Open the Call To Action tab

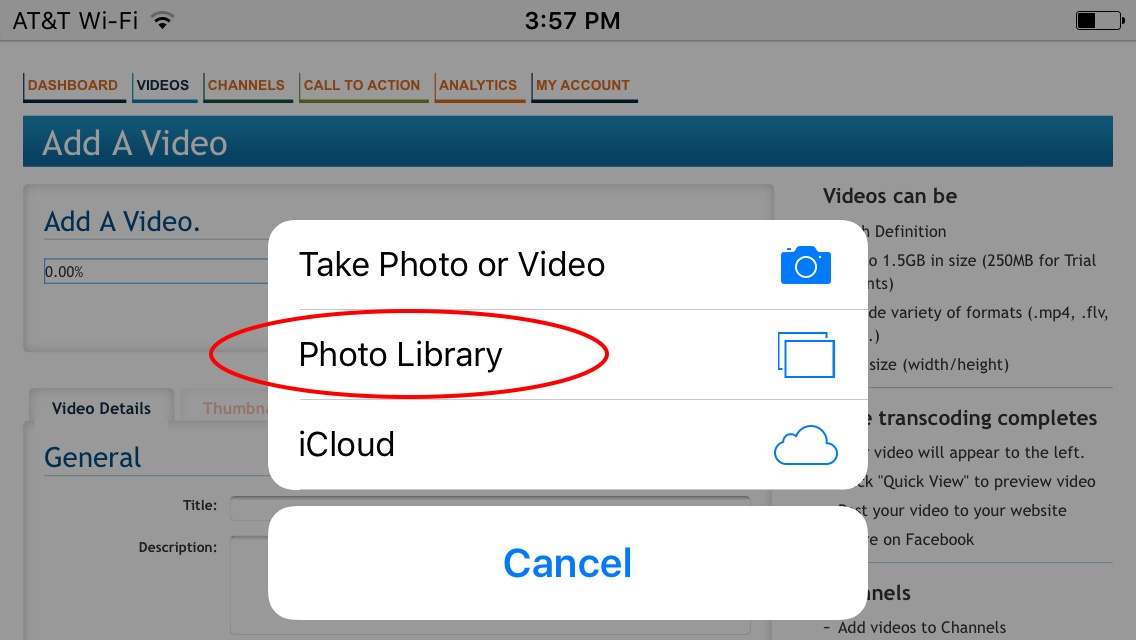(x=363, y=86)
